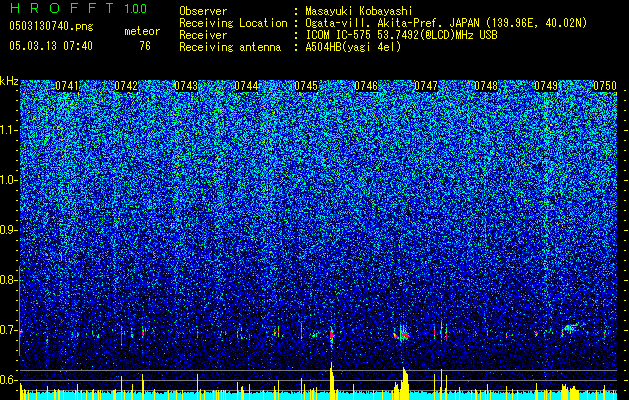The height and width of the screenshot is (400, 629).
Task: Click the time marker 0744
Action: point(246,86)
